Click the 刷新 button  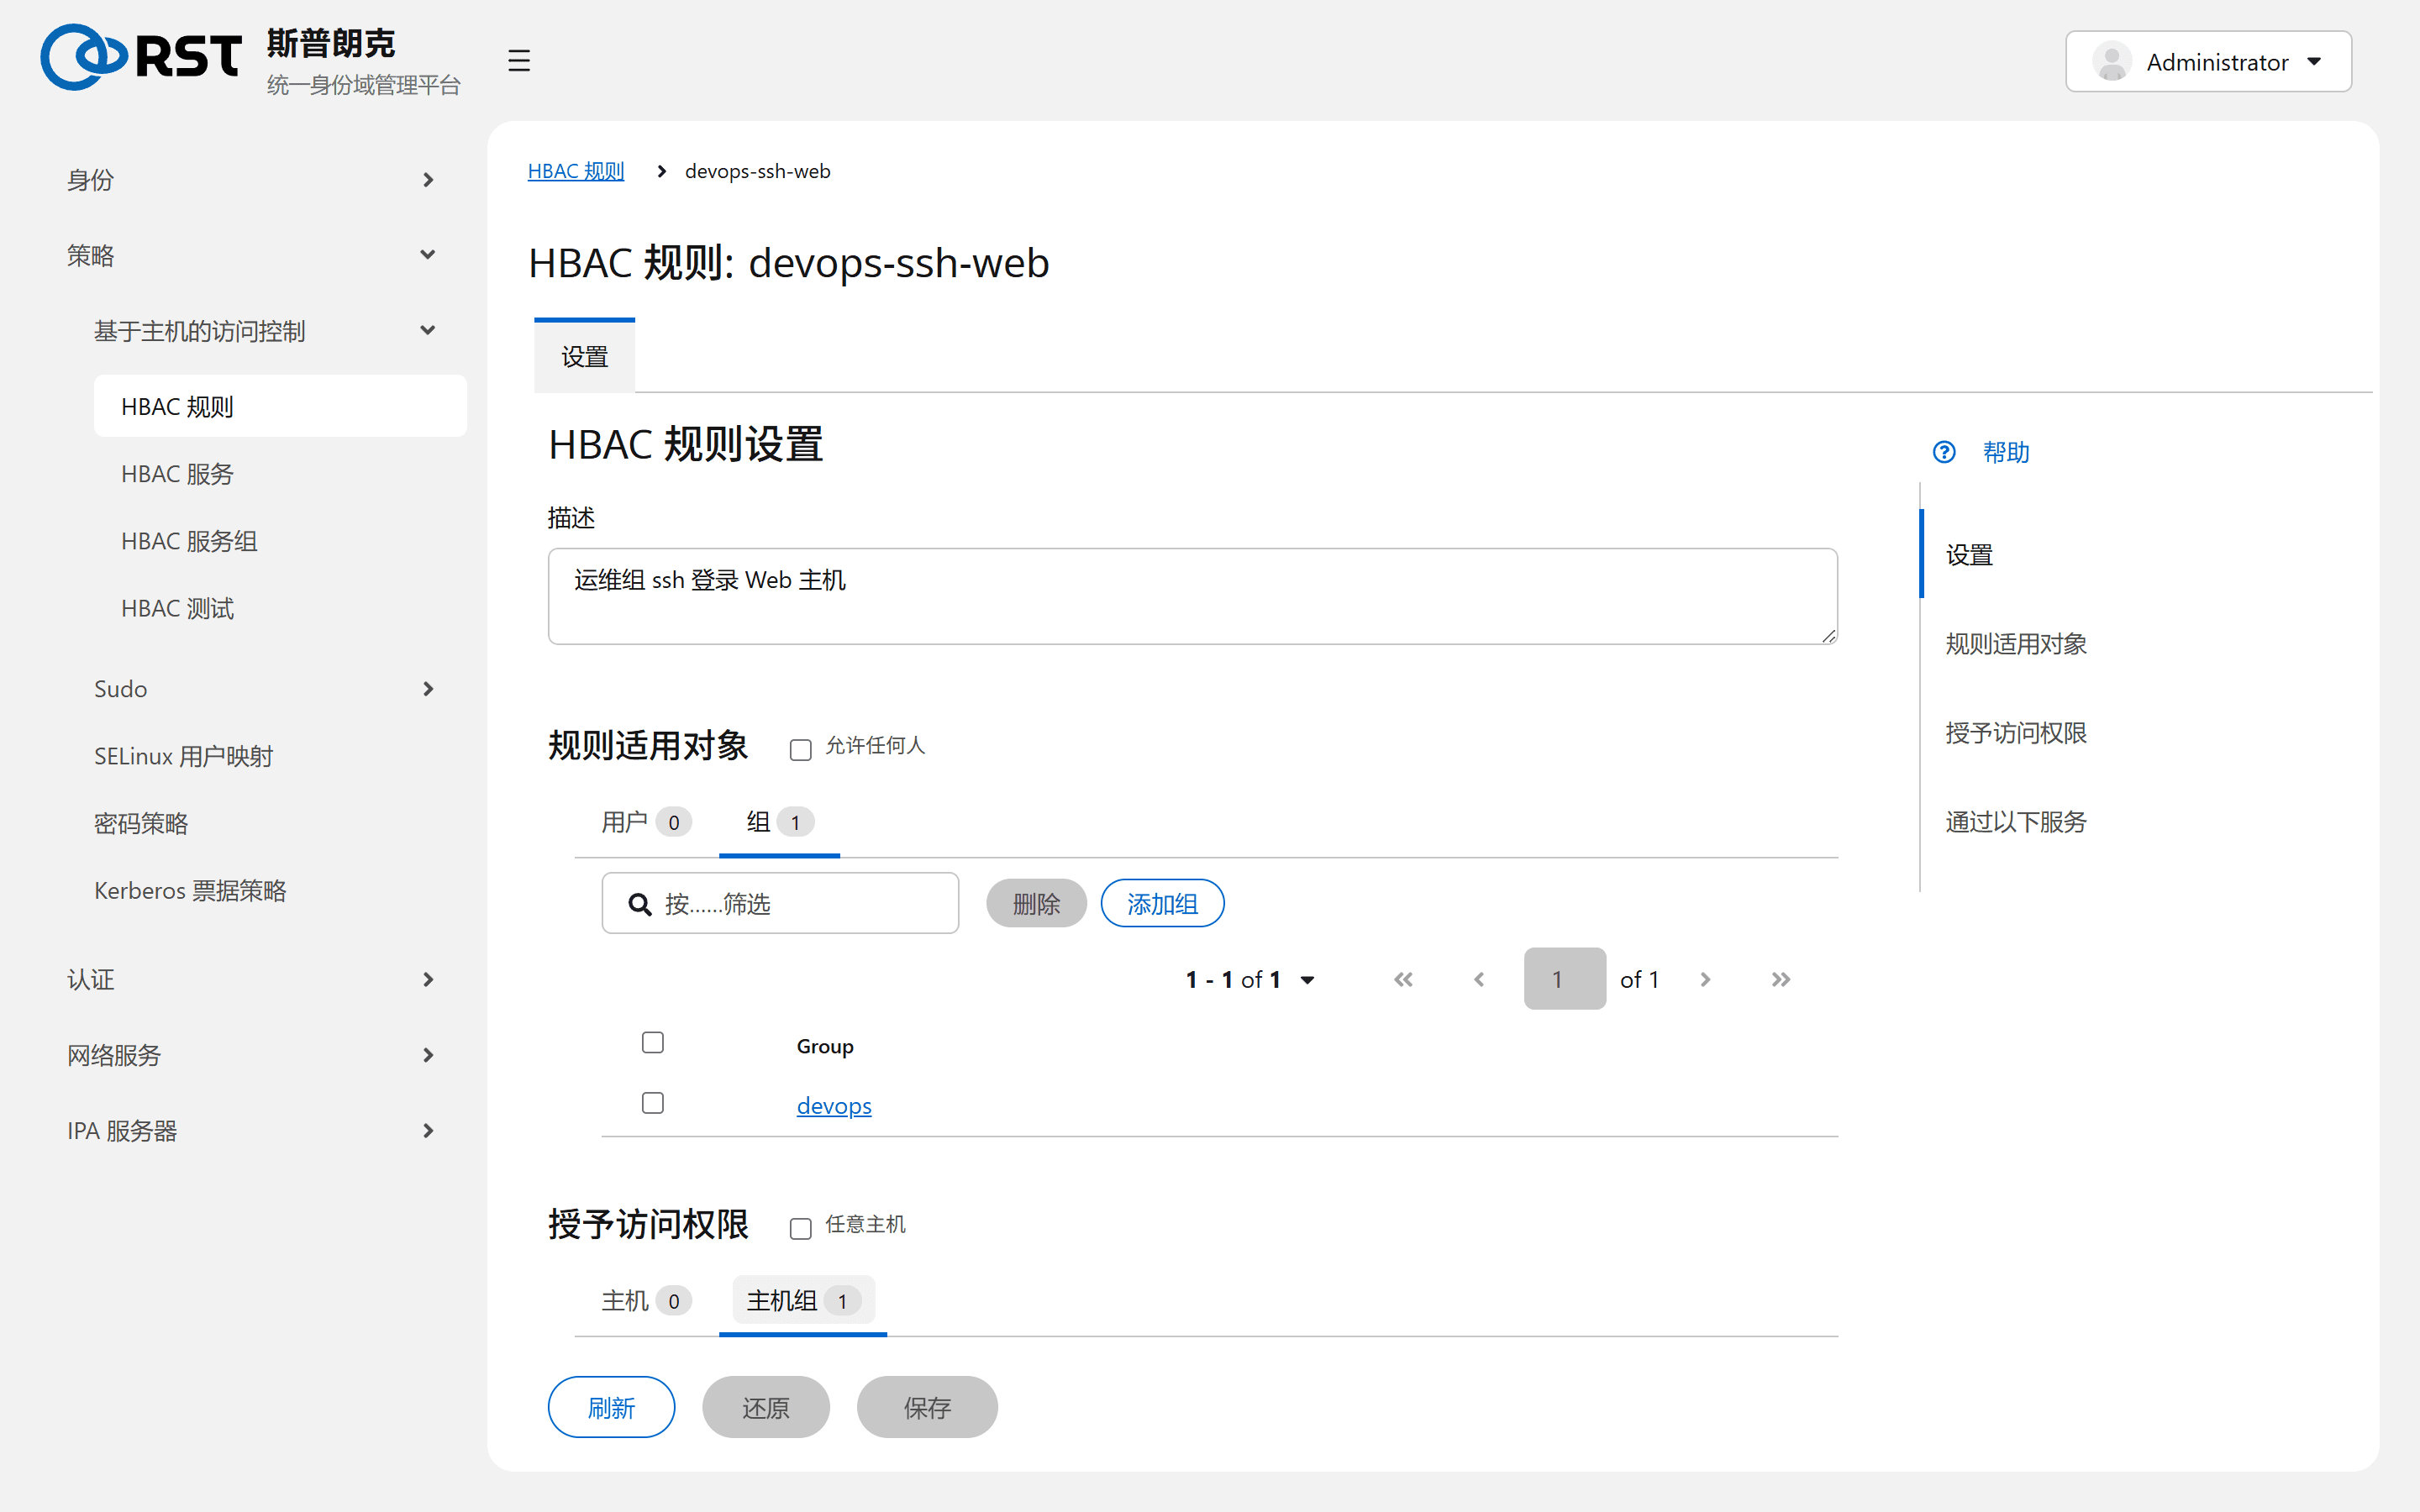point(611,1407)
